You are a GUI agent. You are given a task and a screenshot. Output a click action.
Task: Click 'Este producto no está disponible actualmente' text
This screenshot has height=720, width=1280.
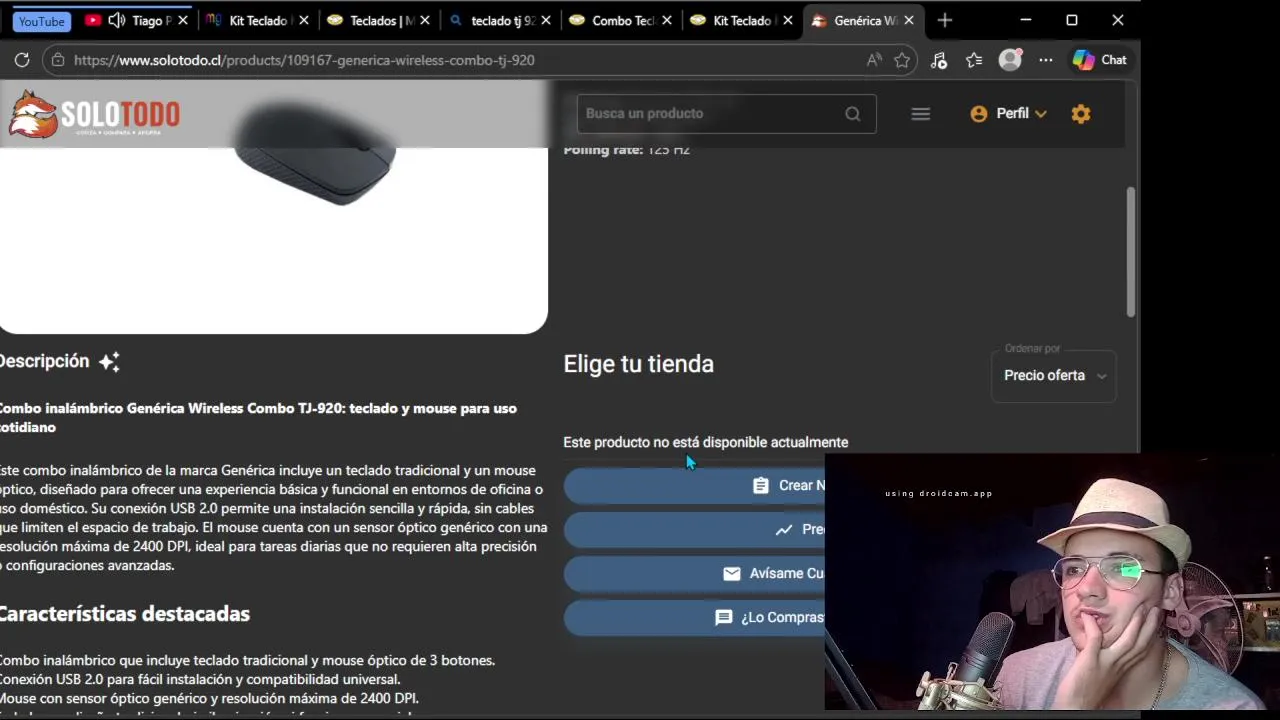point(706,442)
